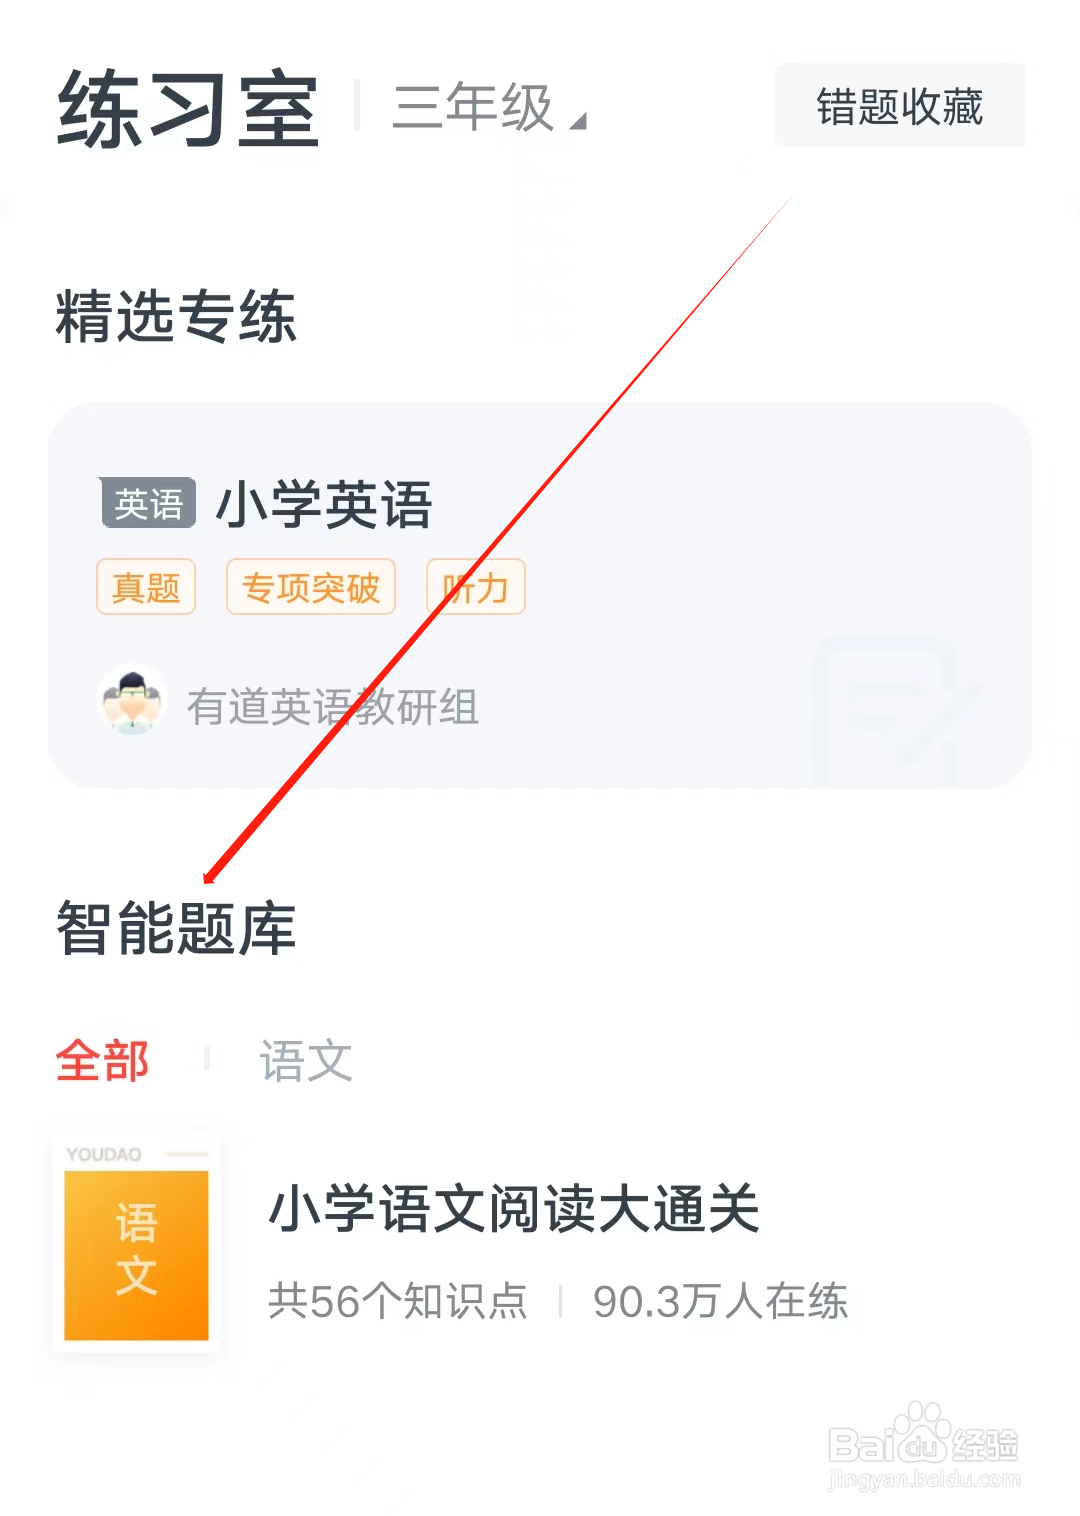This screenshot has width=1080, height=1516.
Task: Switch to the 语文 tab
Action: 306,1060
